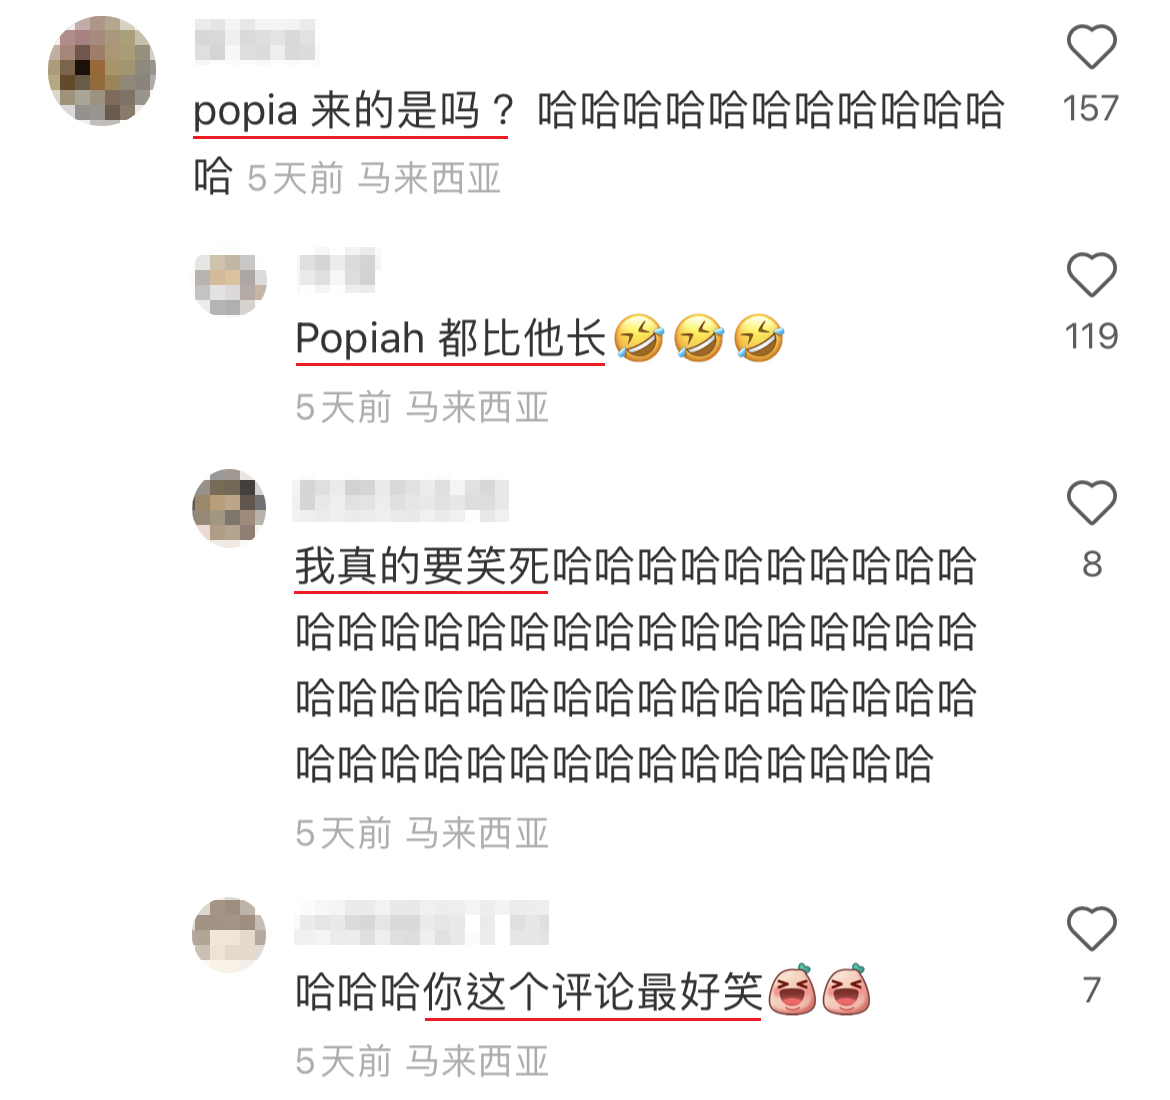Like the '你这个评论最好笑' reply
The height and width of the screenshot is (1100, 1170).
(1091, 928)
